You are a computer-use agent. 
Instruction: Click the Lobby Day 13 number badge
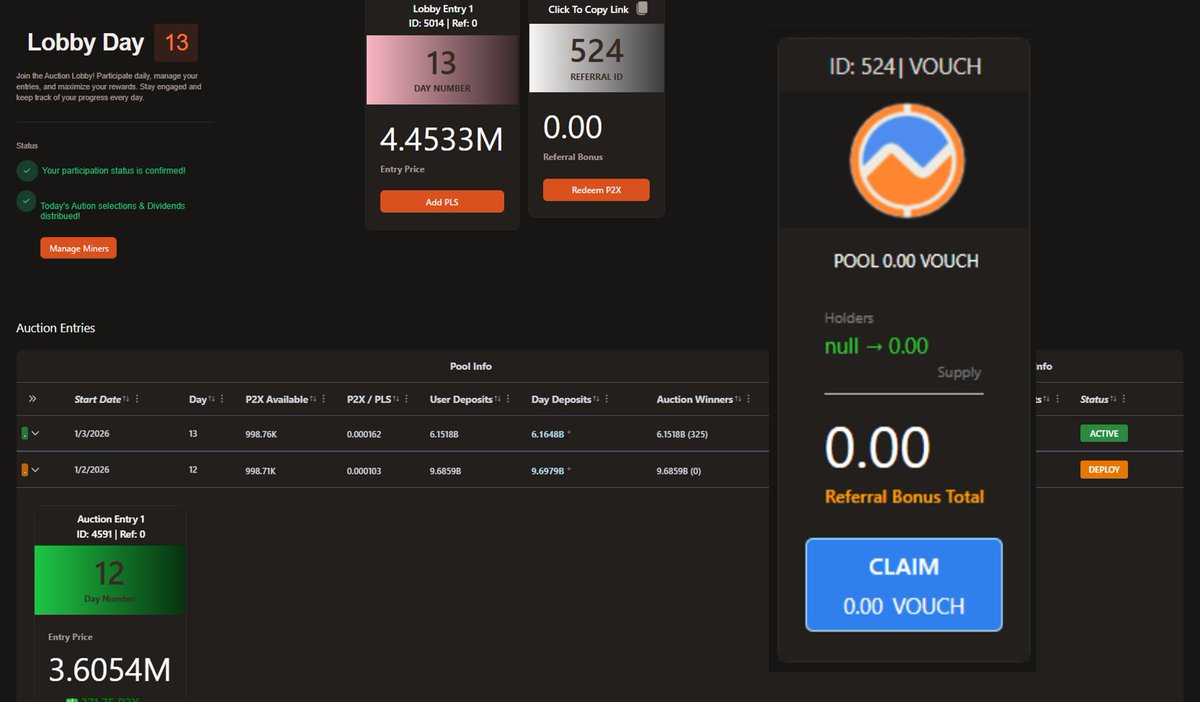176,43
